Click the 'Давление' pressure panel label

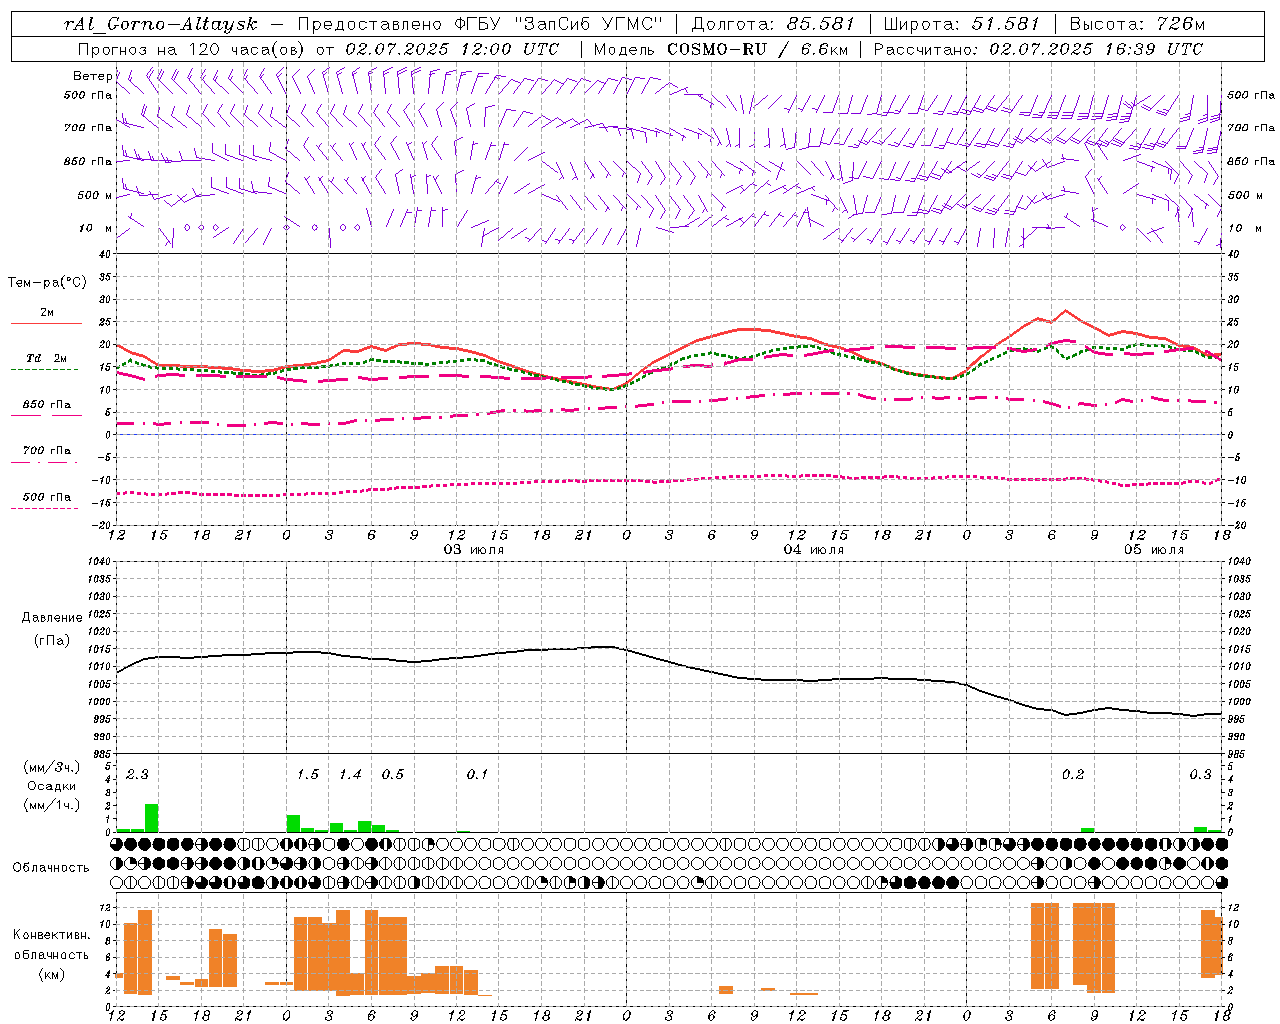point(51,618)
